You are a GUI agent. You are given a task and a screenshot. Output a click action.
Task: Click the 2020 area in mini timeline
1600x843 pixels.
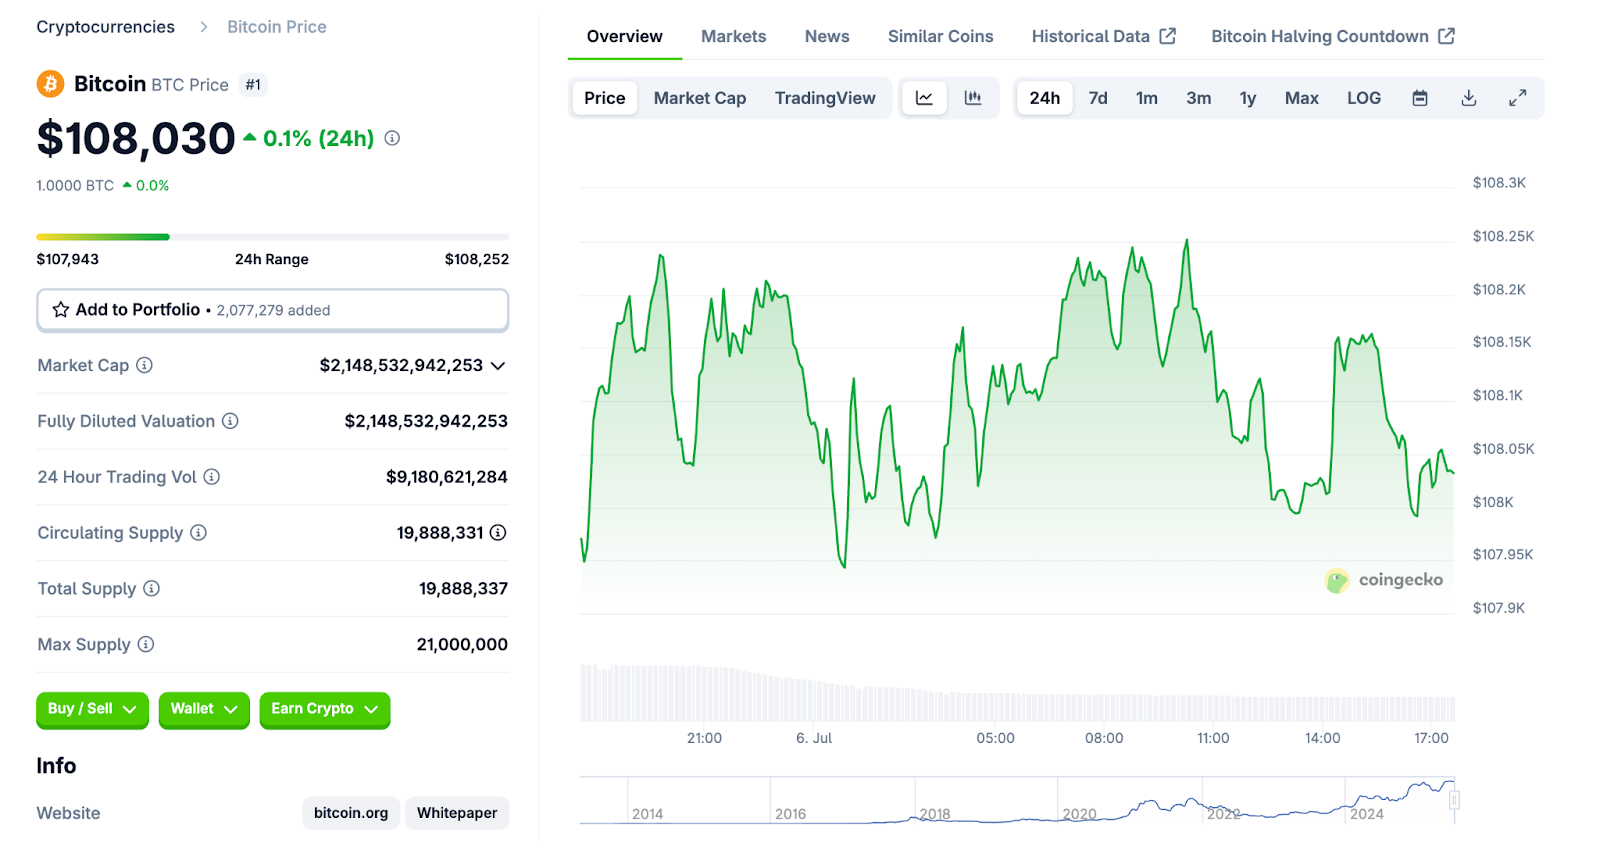(x=1080, y=814)
